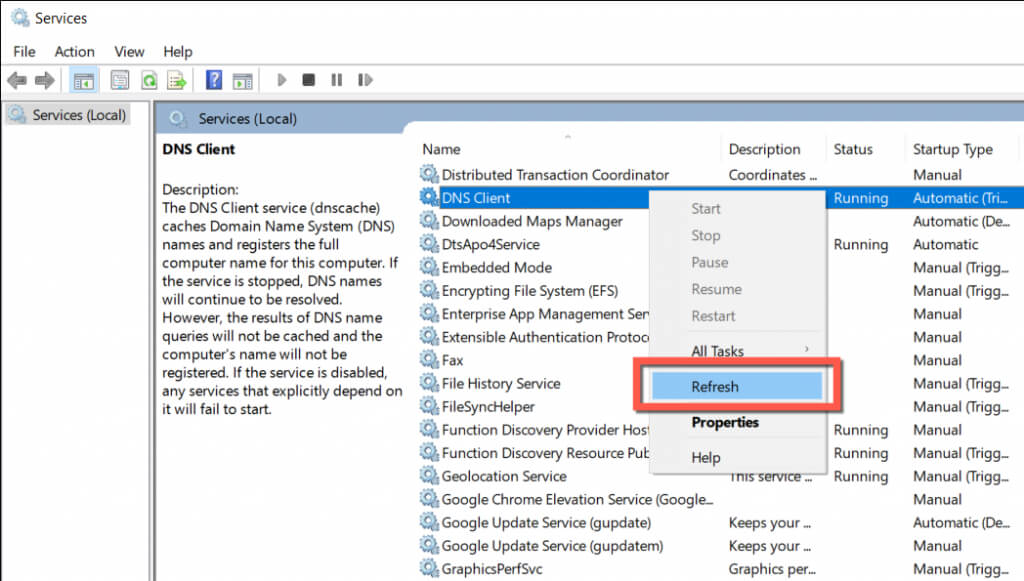Toggle the Show/Hide Console Tree toolbar button

coord(84,80)
